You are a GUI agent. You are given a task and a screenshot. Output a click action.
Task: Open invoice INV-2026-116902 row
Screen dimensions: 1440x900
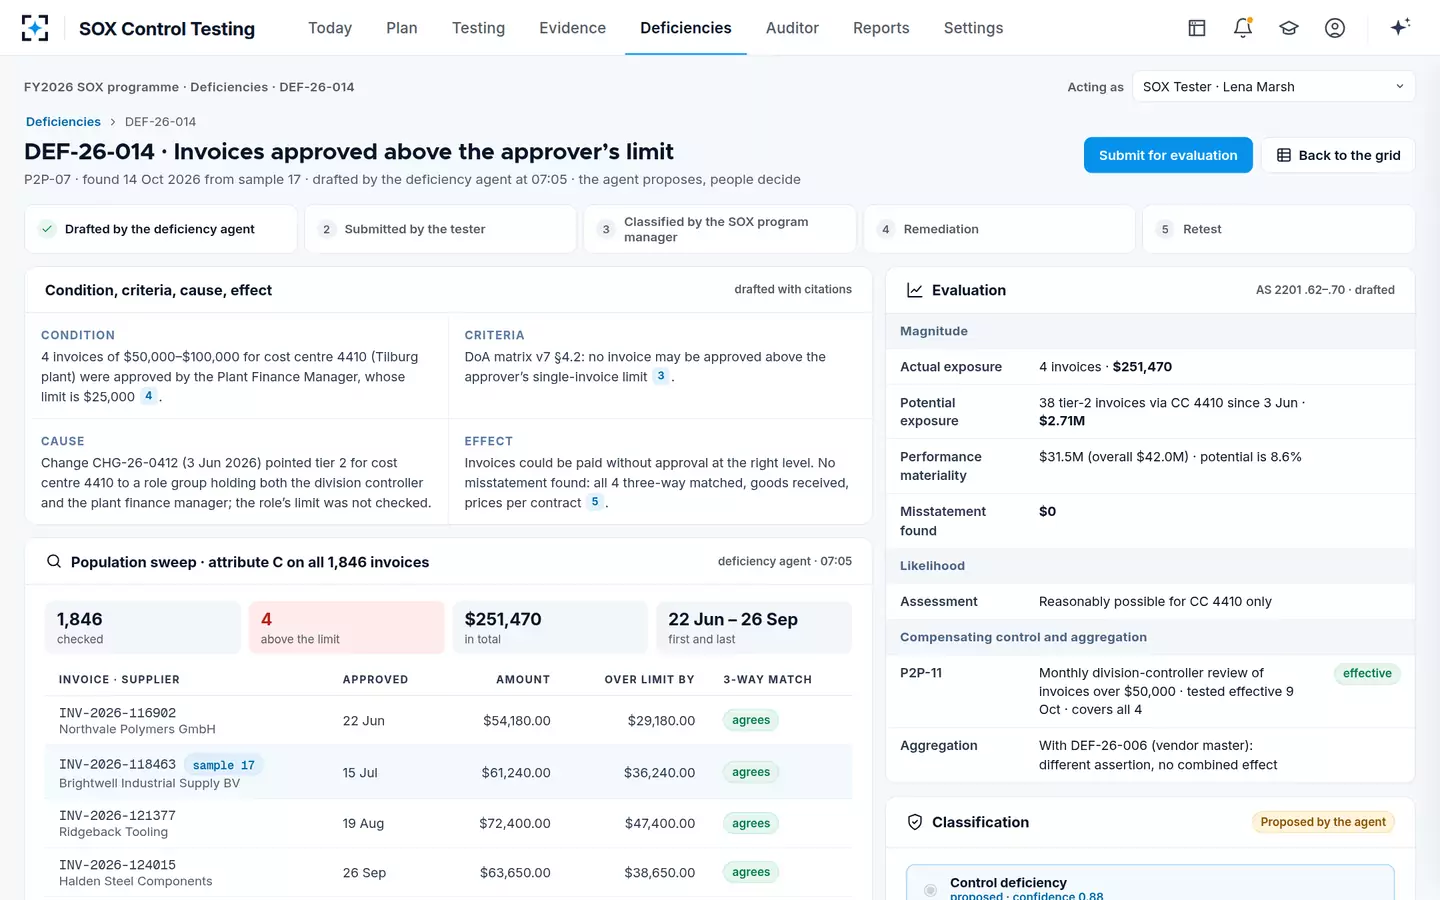tap(448, 720)
